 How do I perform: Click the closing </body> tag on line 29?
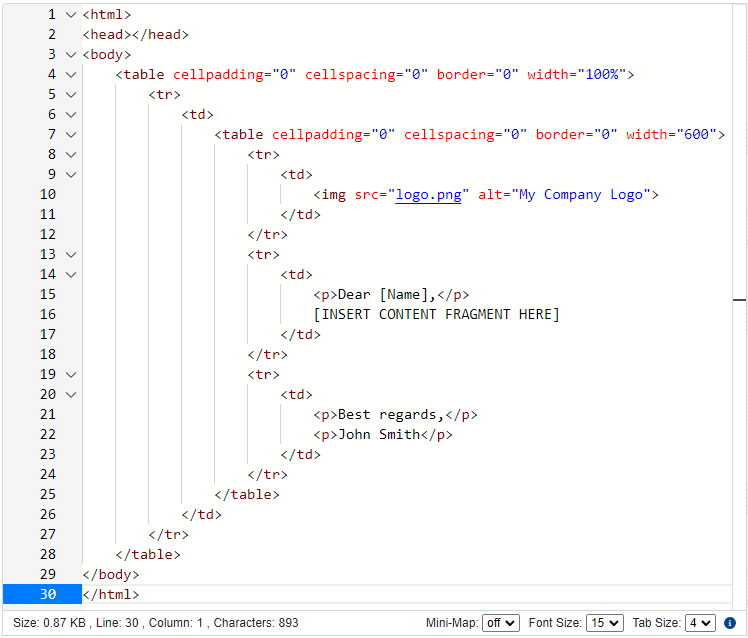pyautogui.click(x=111, y=575)
